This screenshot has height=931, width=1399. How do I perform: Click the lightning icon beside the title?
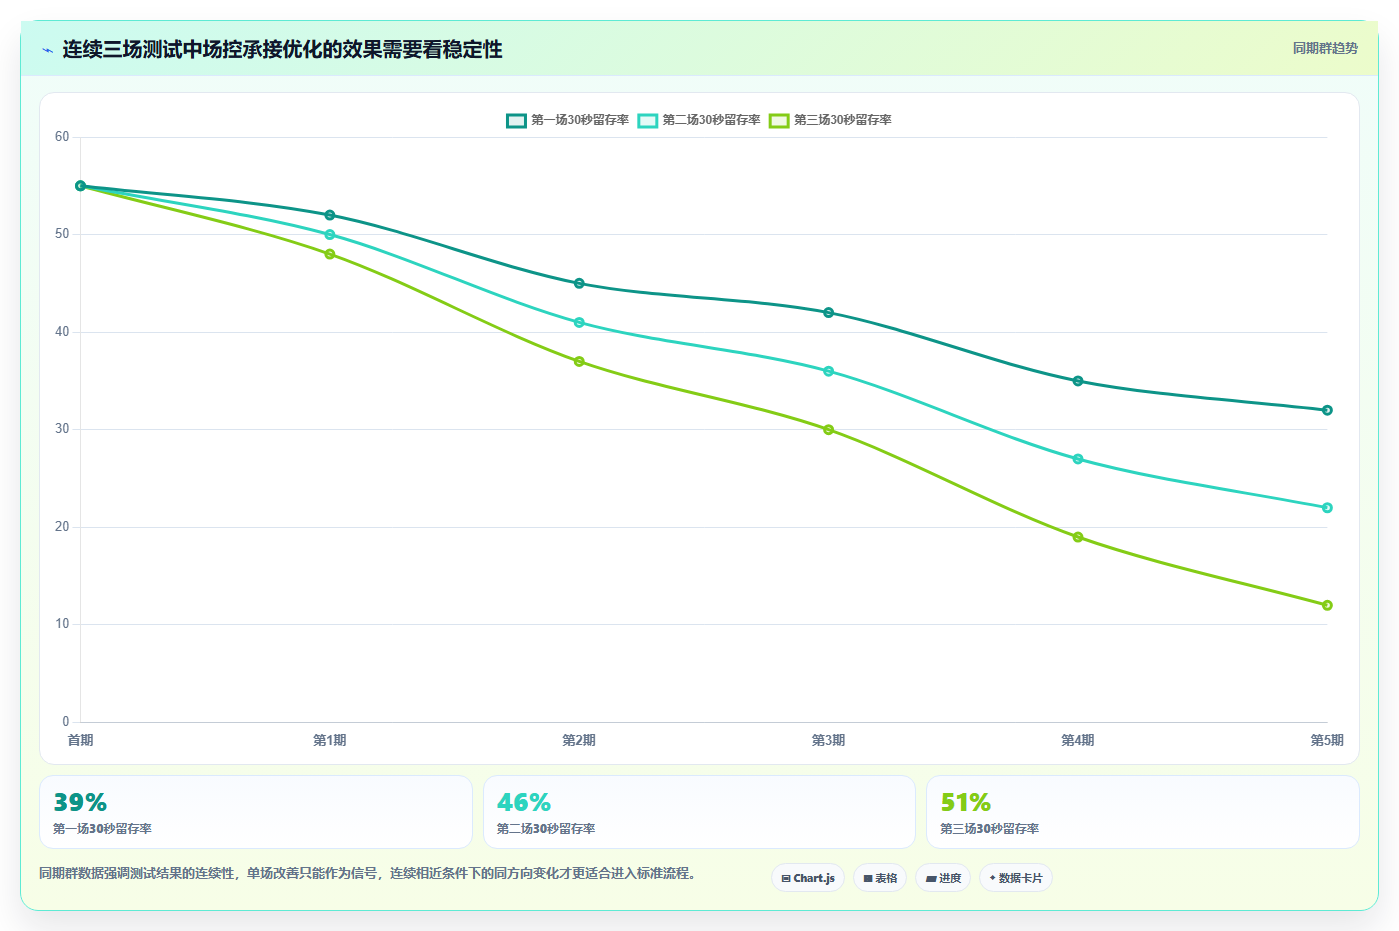(x=47, y=50)
